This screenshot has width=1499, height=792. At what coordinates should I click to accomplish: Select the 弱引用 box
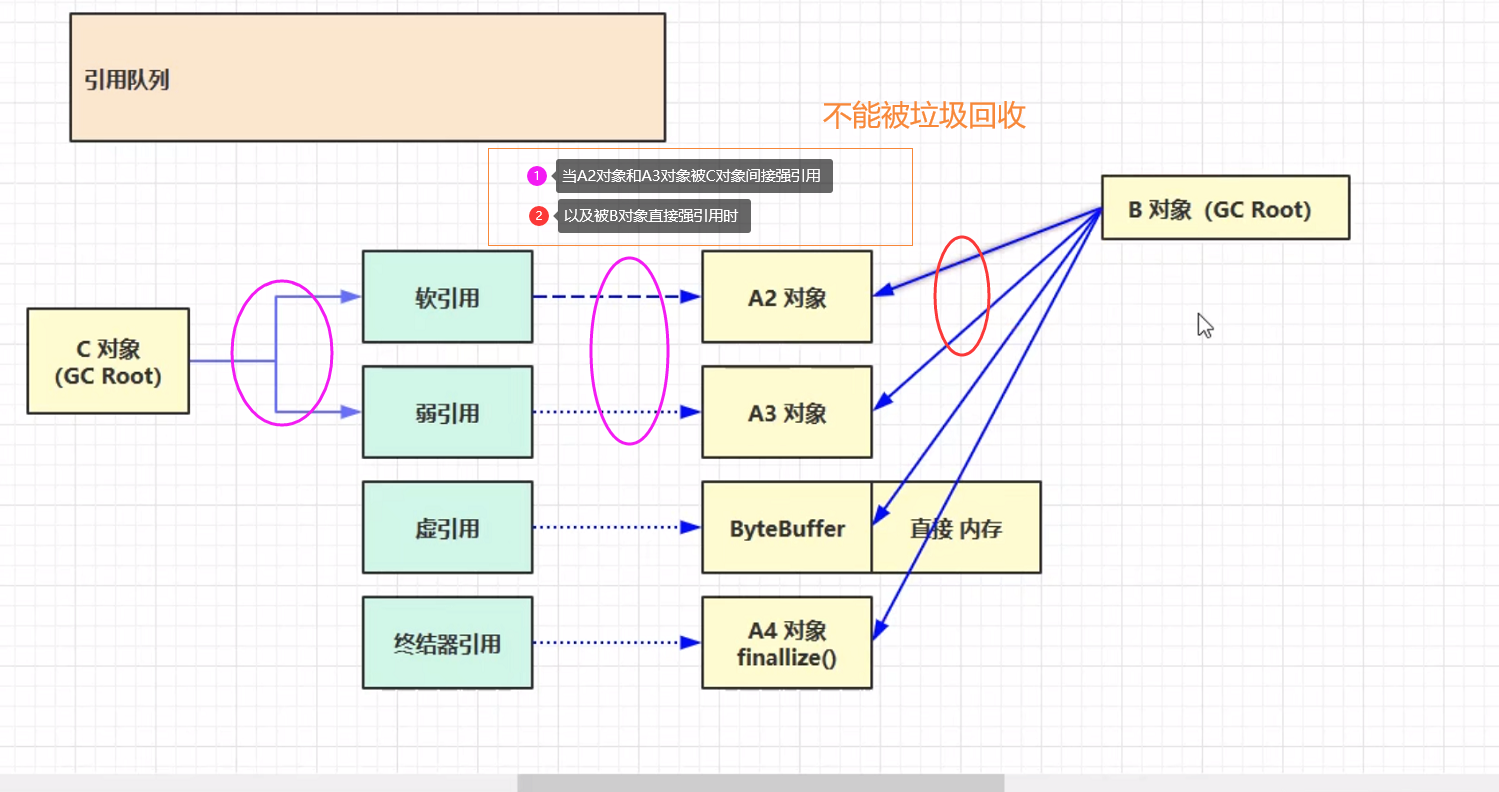tap(447, 412)
